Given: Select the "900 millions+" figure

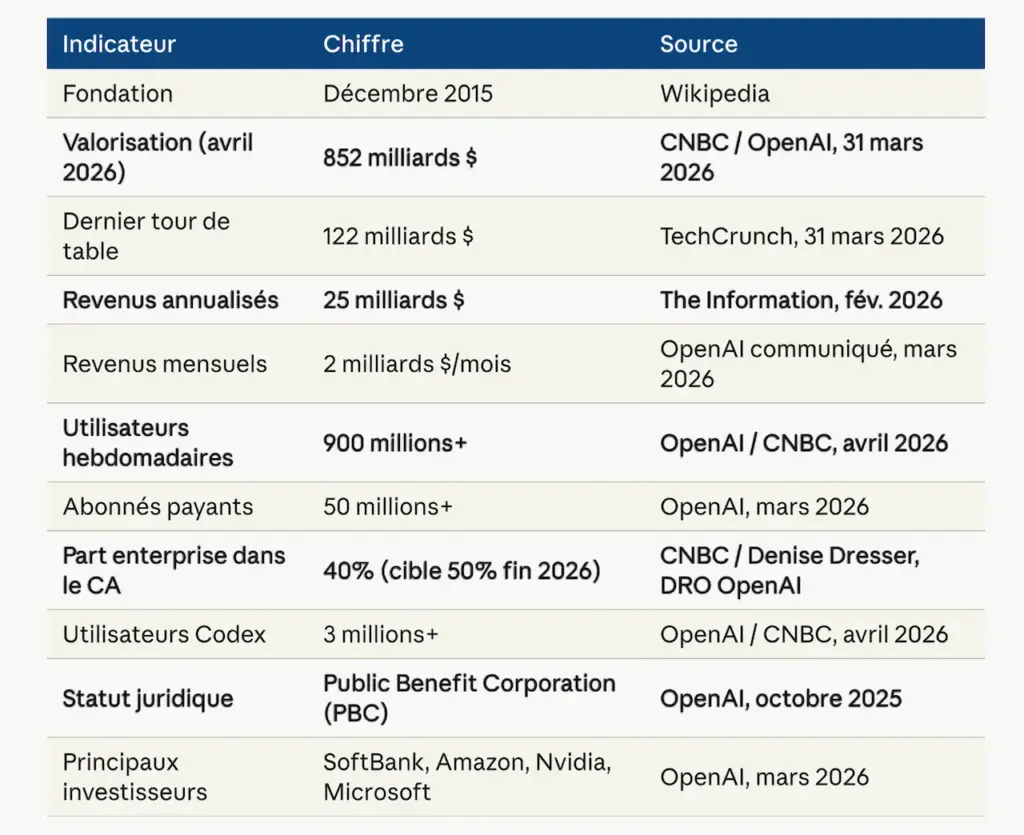Looking at the screenshot, I should (x=394, y=443).
